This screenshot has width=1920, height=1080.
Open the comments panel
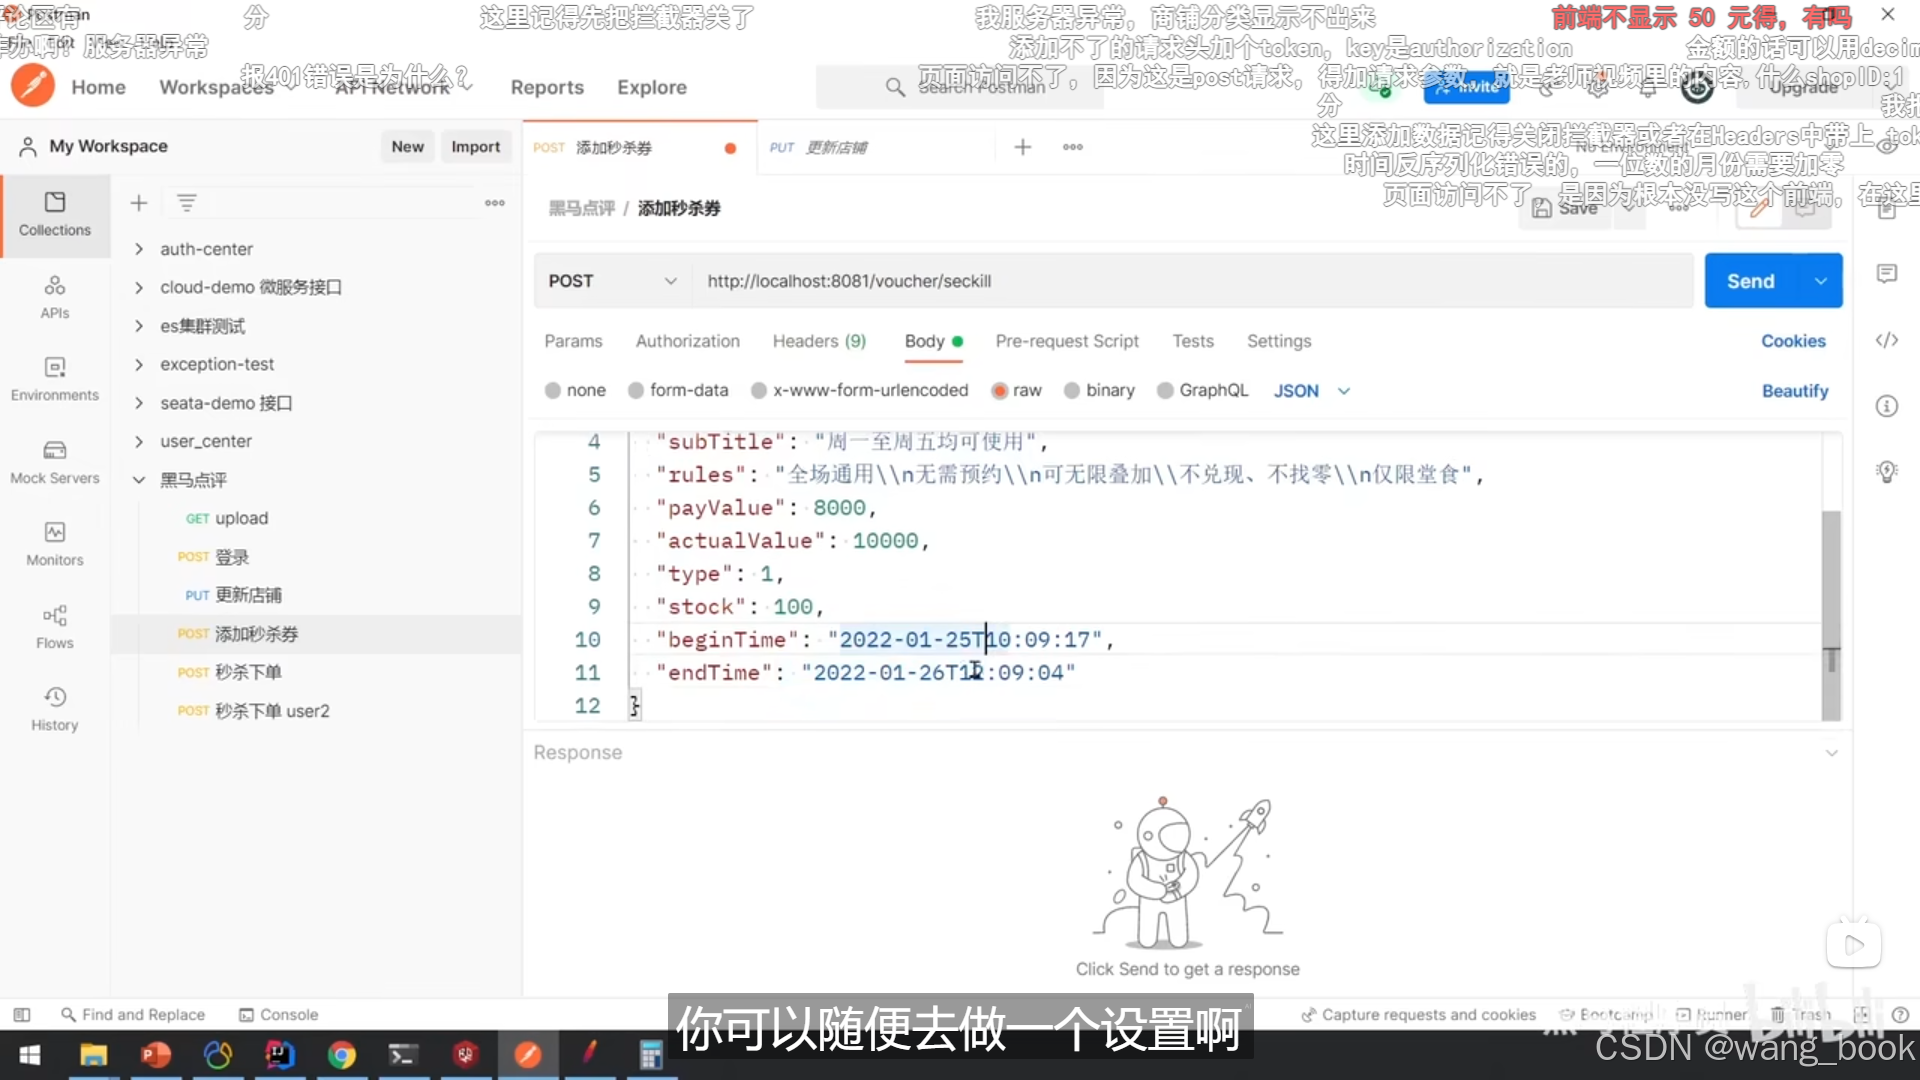click(x=1888, y=273)
